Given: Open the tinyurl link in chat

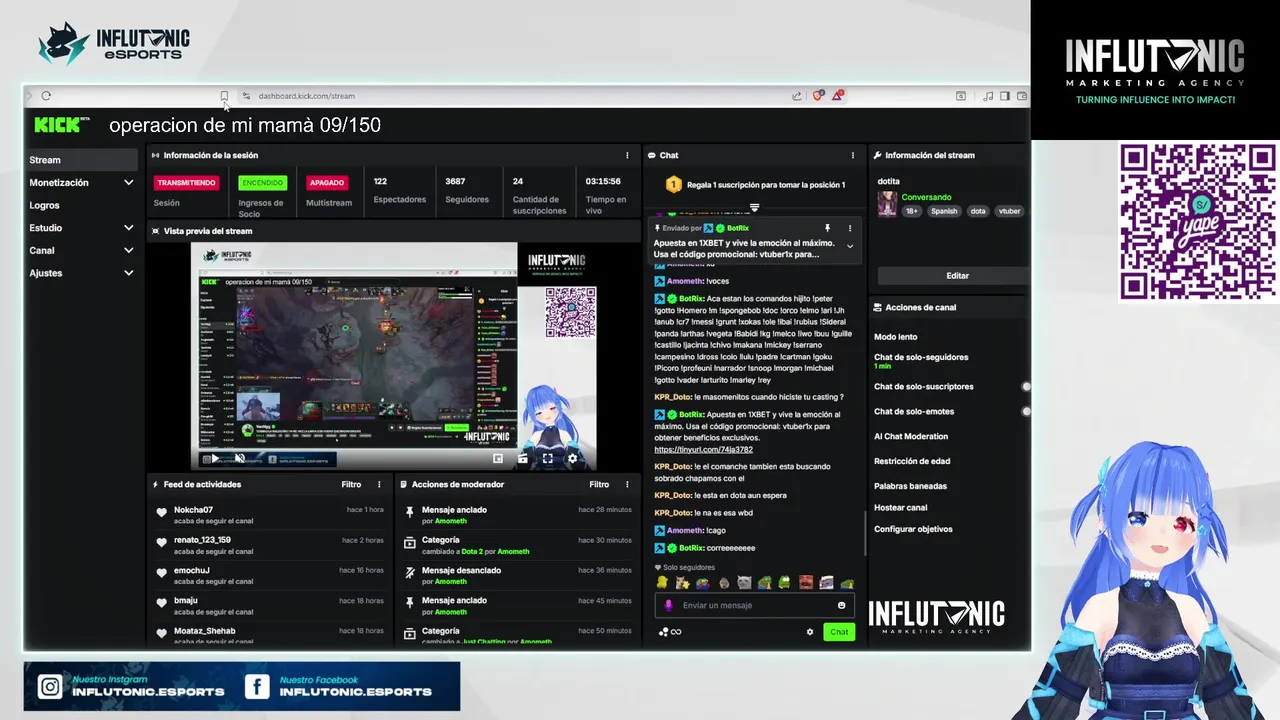Looking at the screenshot, I should click(703, 450).
